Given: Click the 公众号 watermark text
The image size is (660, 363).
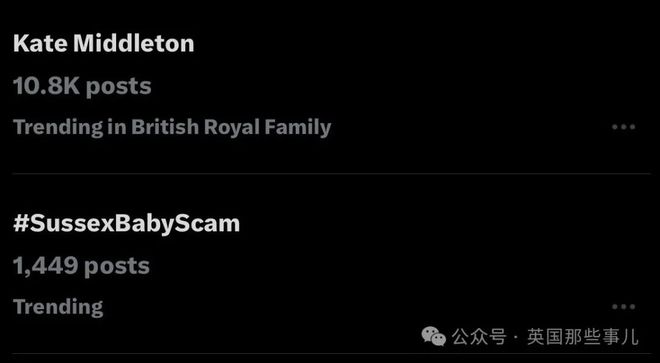Looking at the screenshot, I should coord(479,336).
